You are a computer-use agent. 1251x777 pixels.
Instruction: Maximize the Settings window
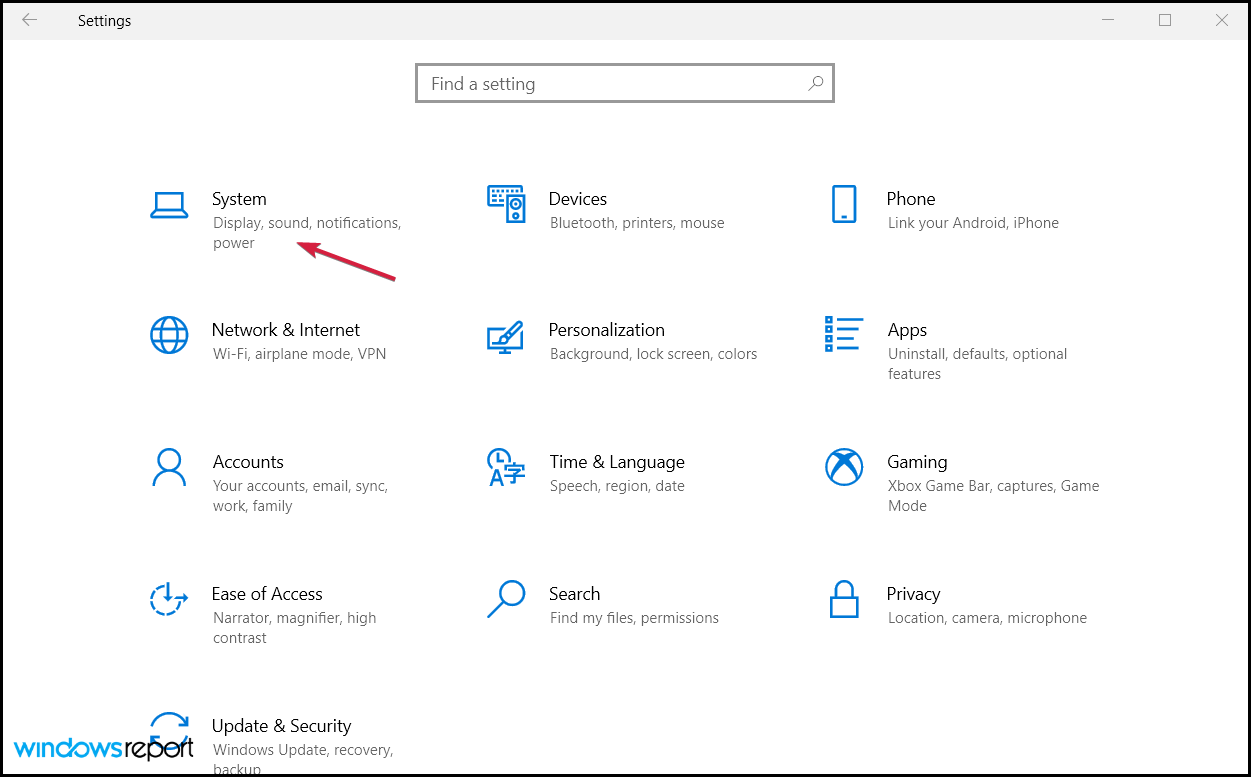[1165, 20]
